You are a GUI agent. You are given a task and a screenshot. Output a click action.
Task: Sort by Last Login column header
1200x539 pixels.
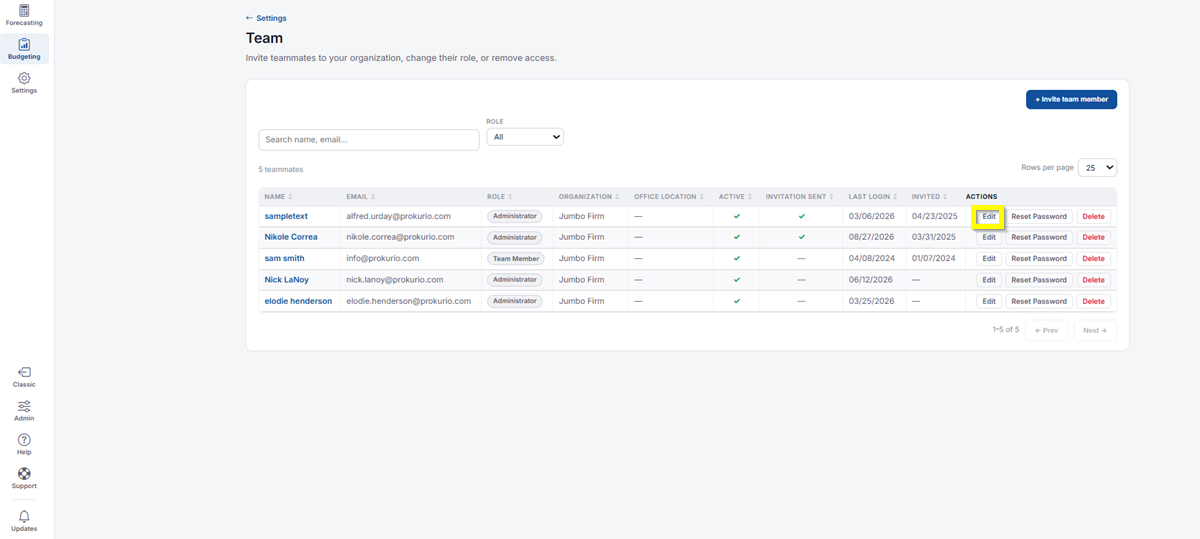pyautogui.click(x=873, y=197)
